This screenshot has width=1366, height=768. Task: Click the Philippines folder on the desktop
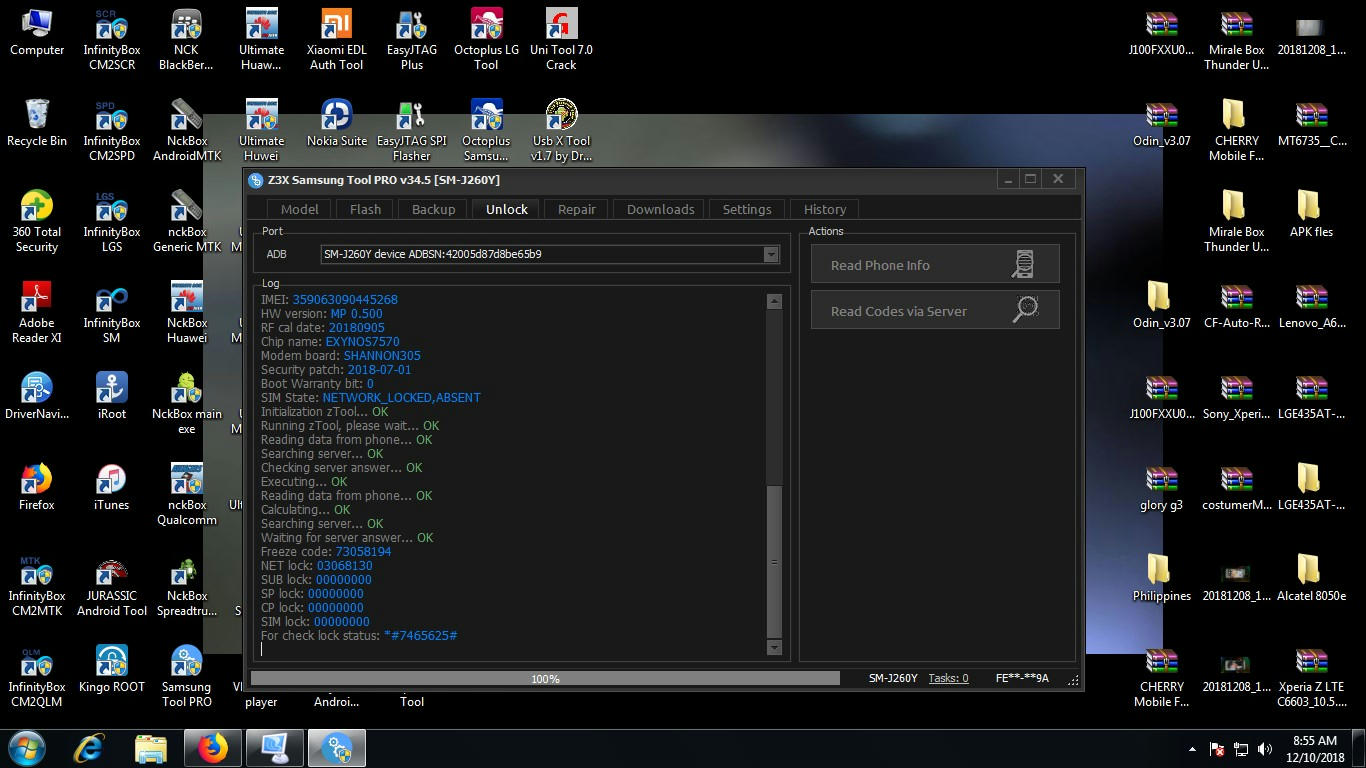pos(1161,578)
